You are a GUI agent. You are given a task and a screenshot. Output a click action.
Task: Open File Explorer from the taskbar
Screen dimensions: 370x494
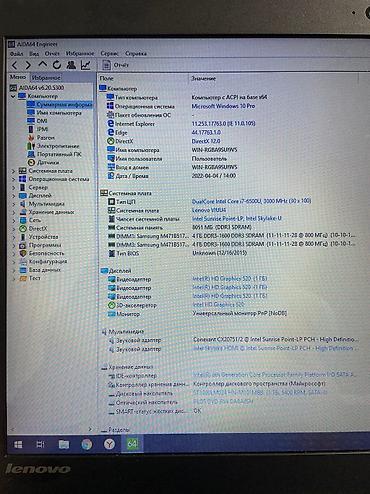(64, 444)
